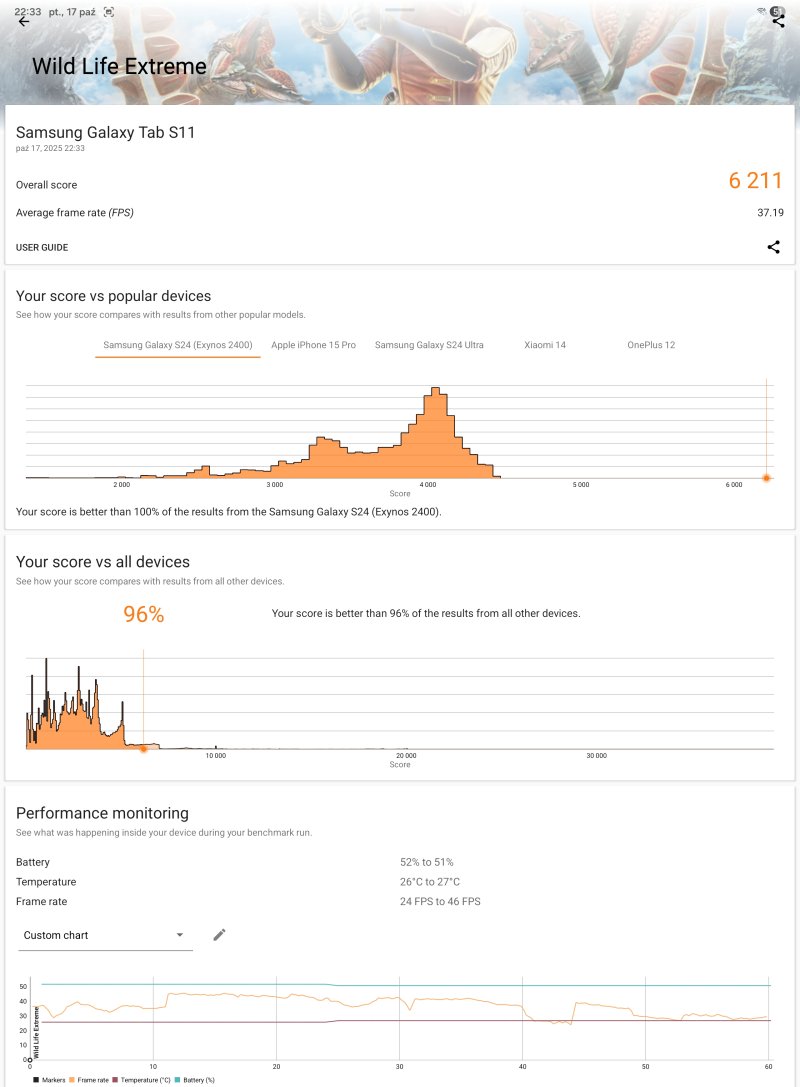Click the pencil icon to edit the custom chart
Viewport: 800px width, 1087px height.
(x=220, y=935)
